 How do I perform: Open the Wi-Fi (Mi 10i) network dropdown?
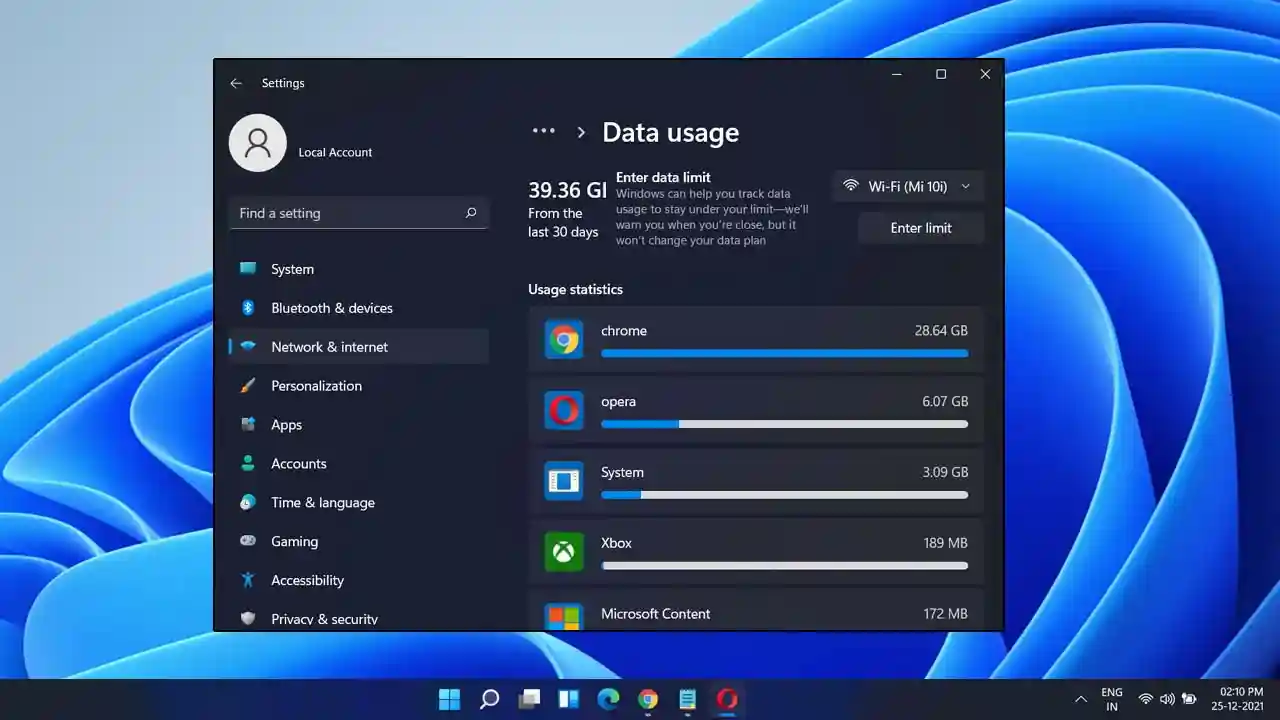pos(908,186)
